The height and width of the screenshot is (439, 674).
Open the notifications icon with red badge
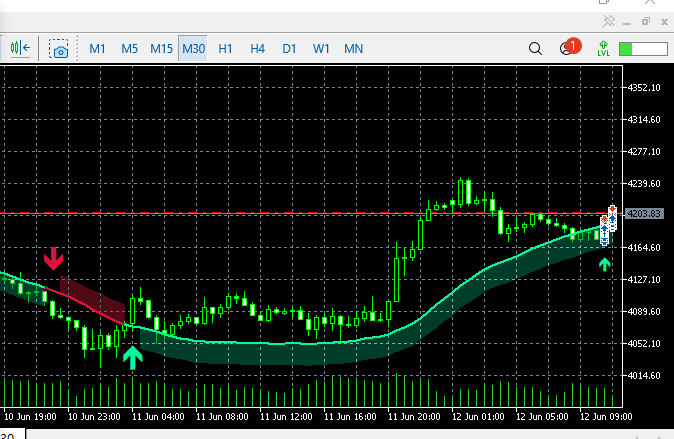click(x=570, y=47)
